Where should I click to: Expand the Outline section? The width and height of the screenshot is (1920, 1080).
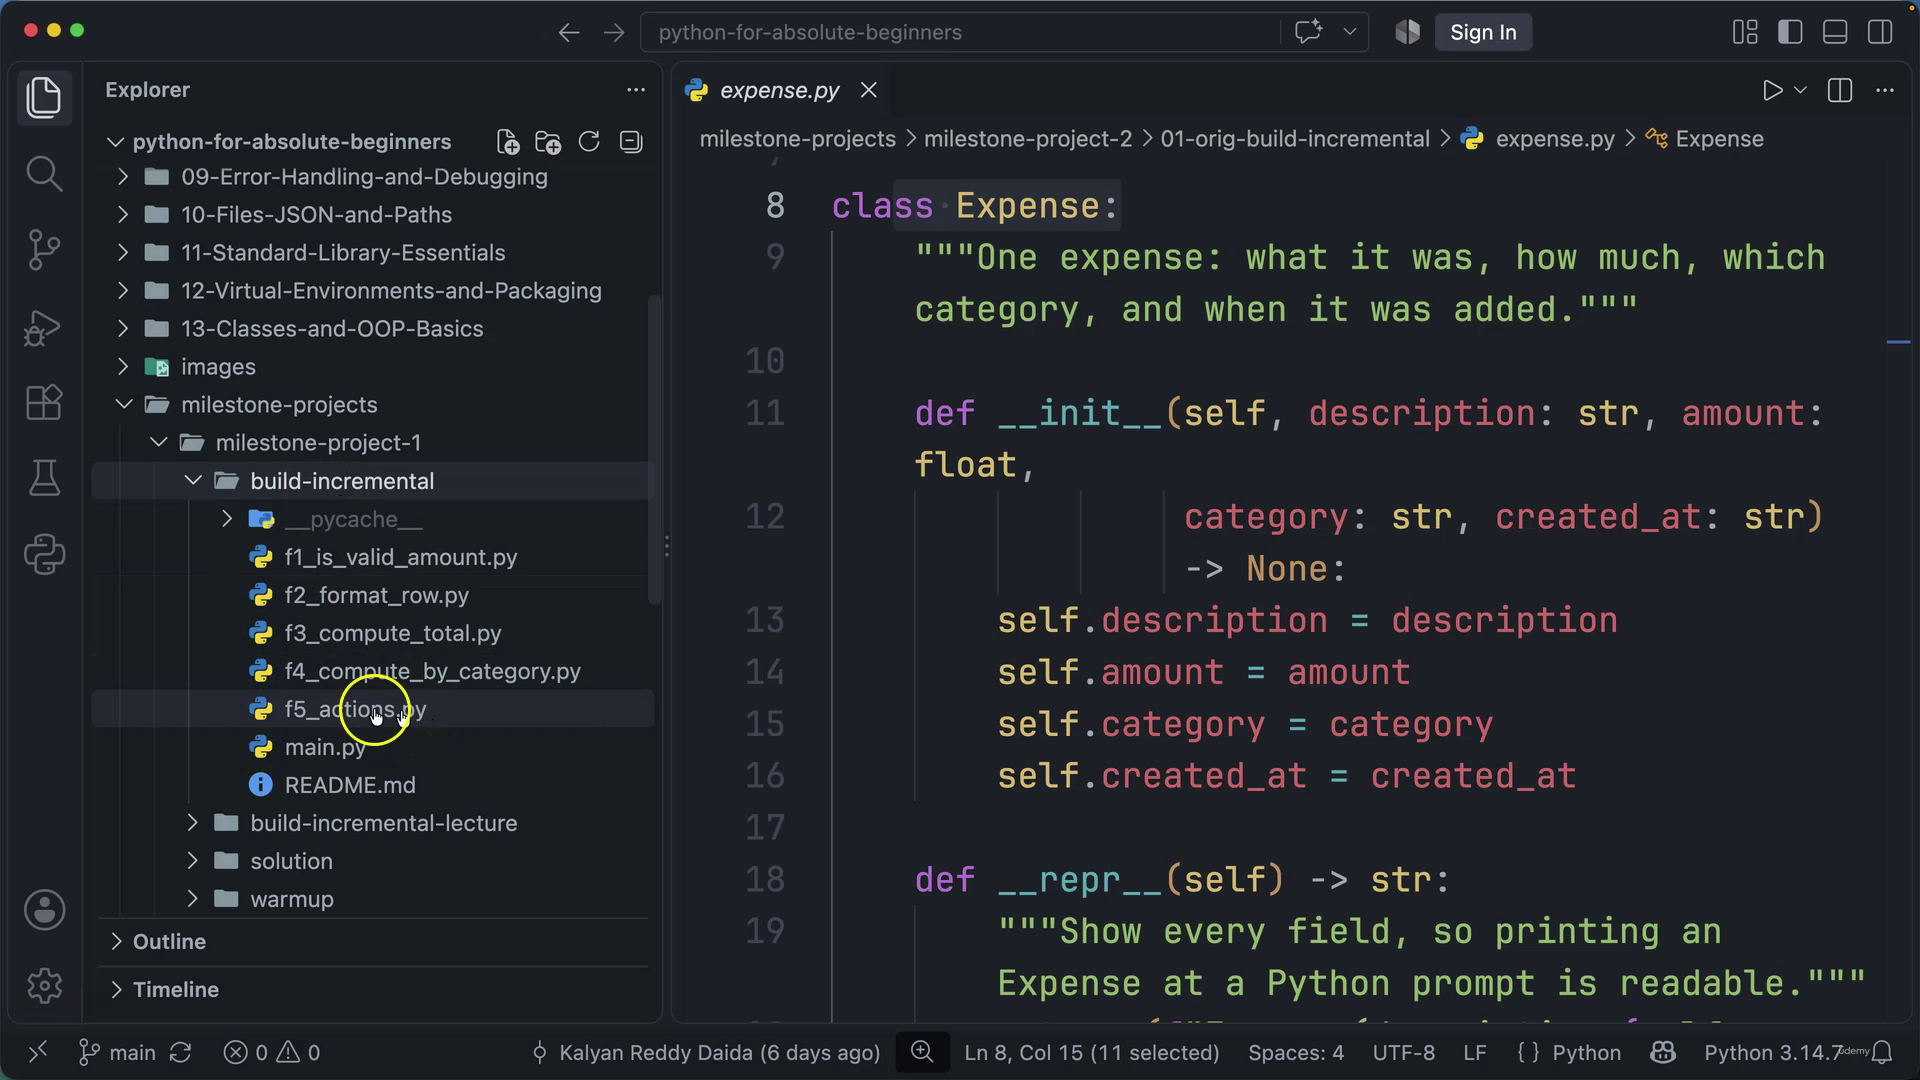tap(117, 942)
